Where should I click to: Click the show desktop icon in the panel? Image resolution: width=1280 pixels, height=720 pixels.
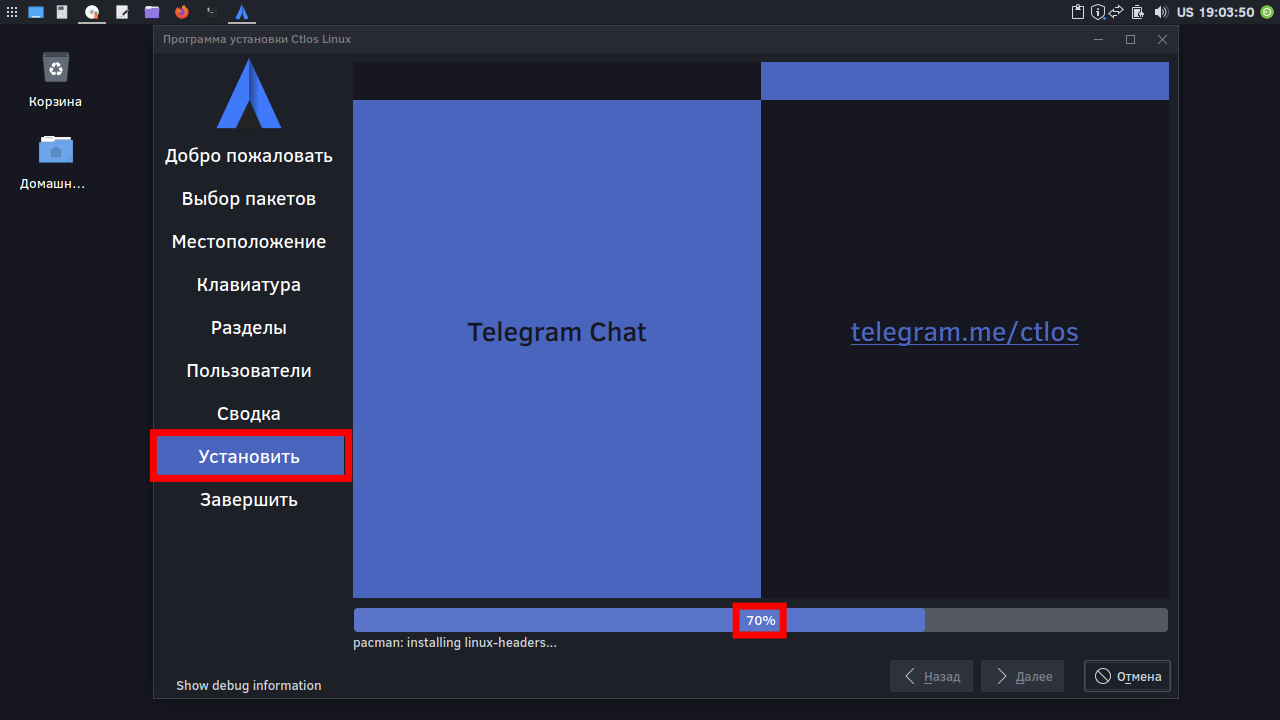point(36,12)
